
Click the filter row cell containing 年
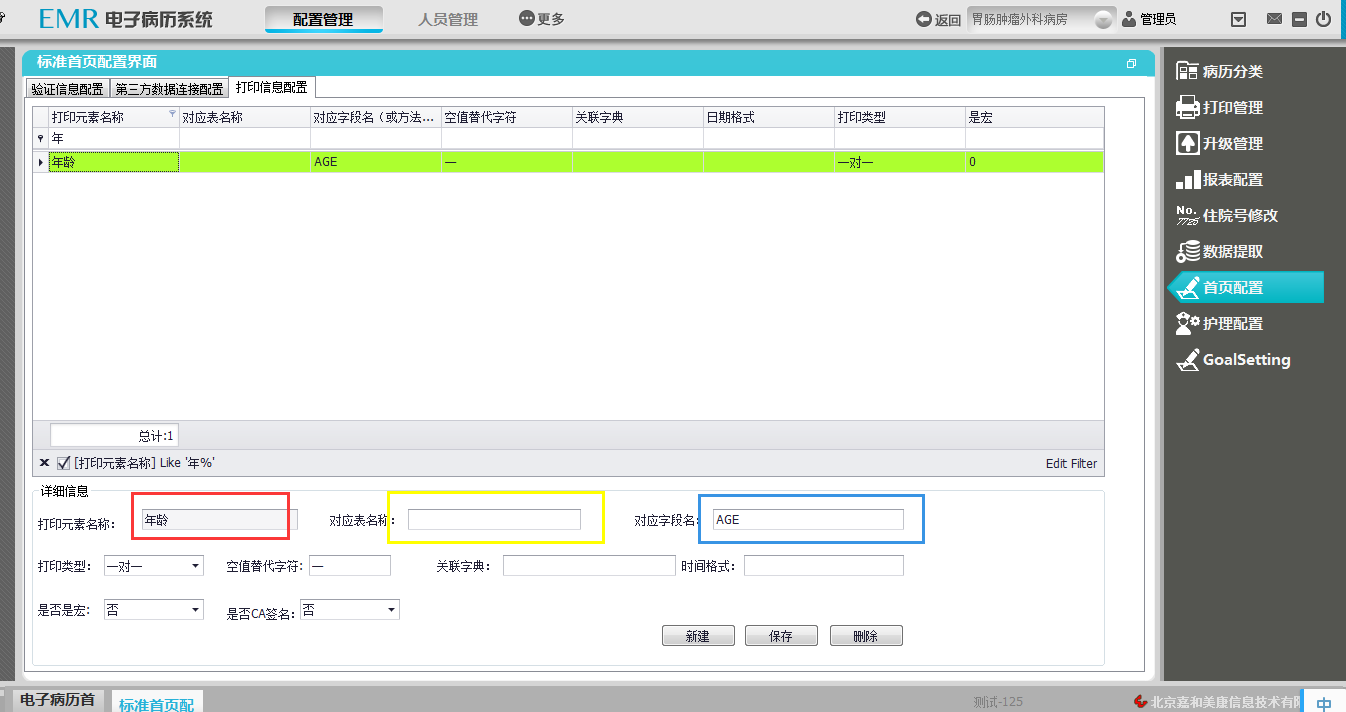click(x=113, y=139)
